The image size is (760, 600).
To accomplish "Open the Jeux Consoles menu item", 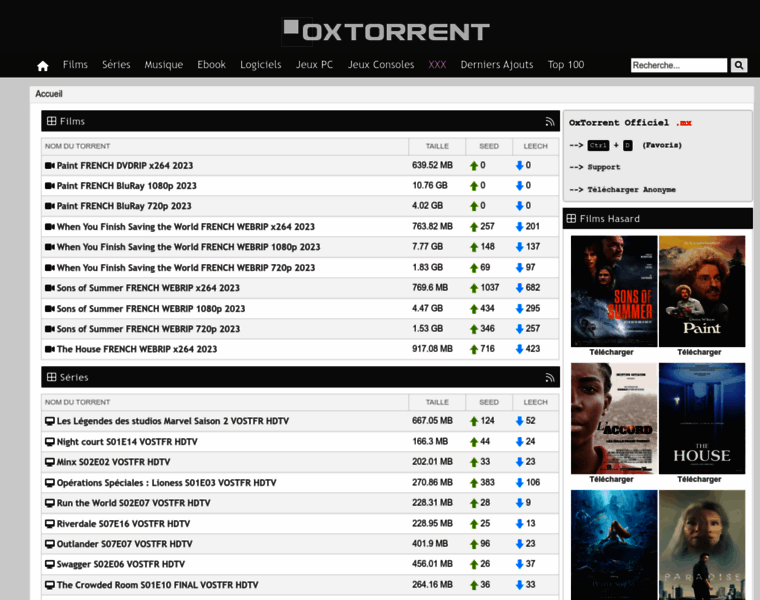I will pyautogui.click(x=381, y=64).
